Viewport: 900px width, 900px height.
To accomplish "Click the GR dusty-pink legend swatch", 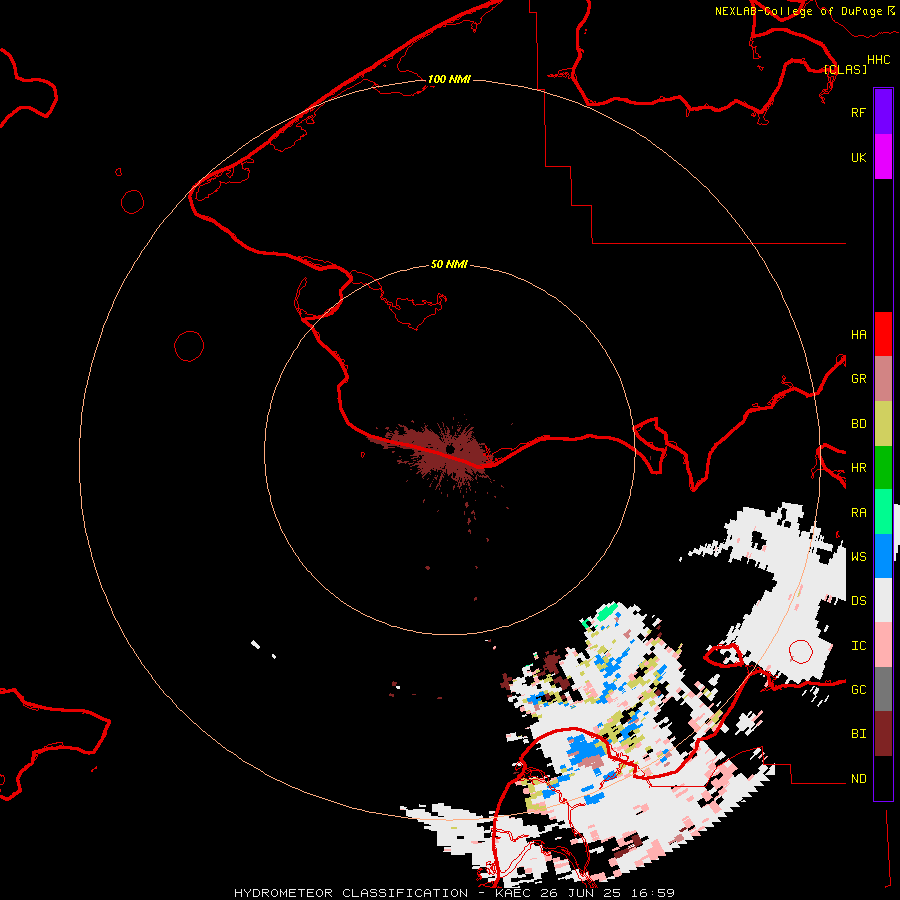I will tap(883, 379).
